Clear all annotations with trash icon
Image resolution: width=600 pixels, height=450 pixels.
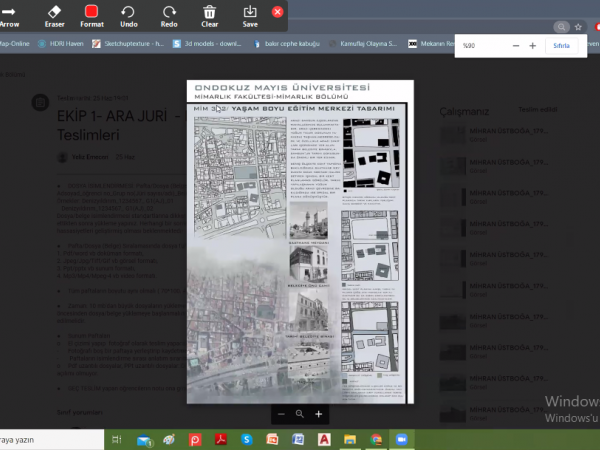[x=209, y=17]
